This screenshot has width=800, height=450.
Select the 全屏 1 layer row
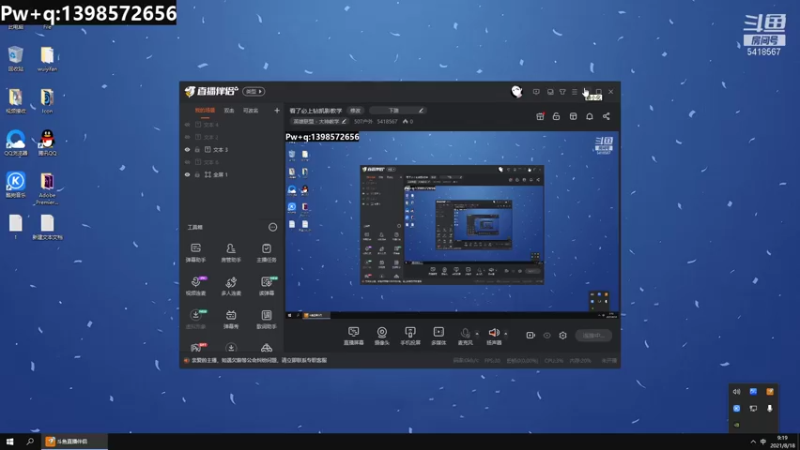(x=231, y=174)
